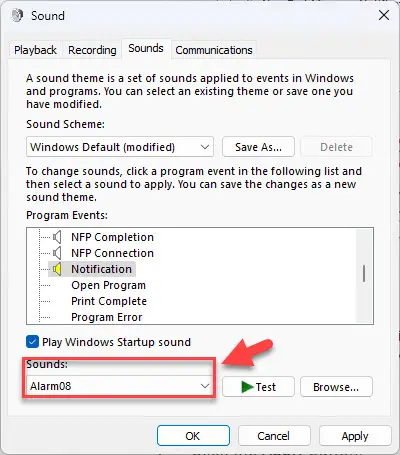Select the Open Program event
This screenshot has width=400, height=455.
109,285
